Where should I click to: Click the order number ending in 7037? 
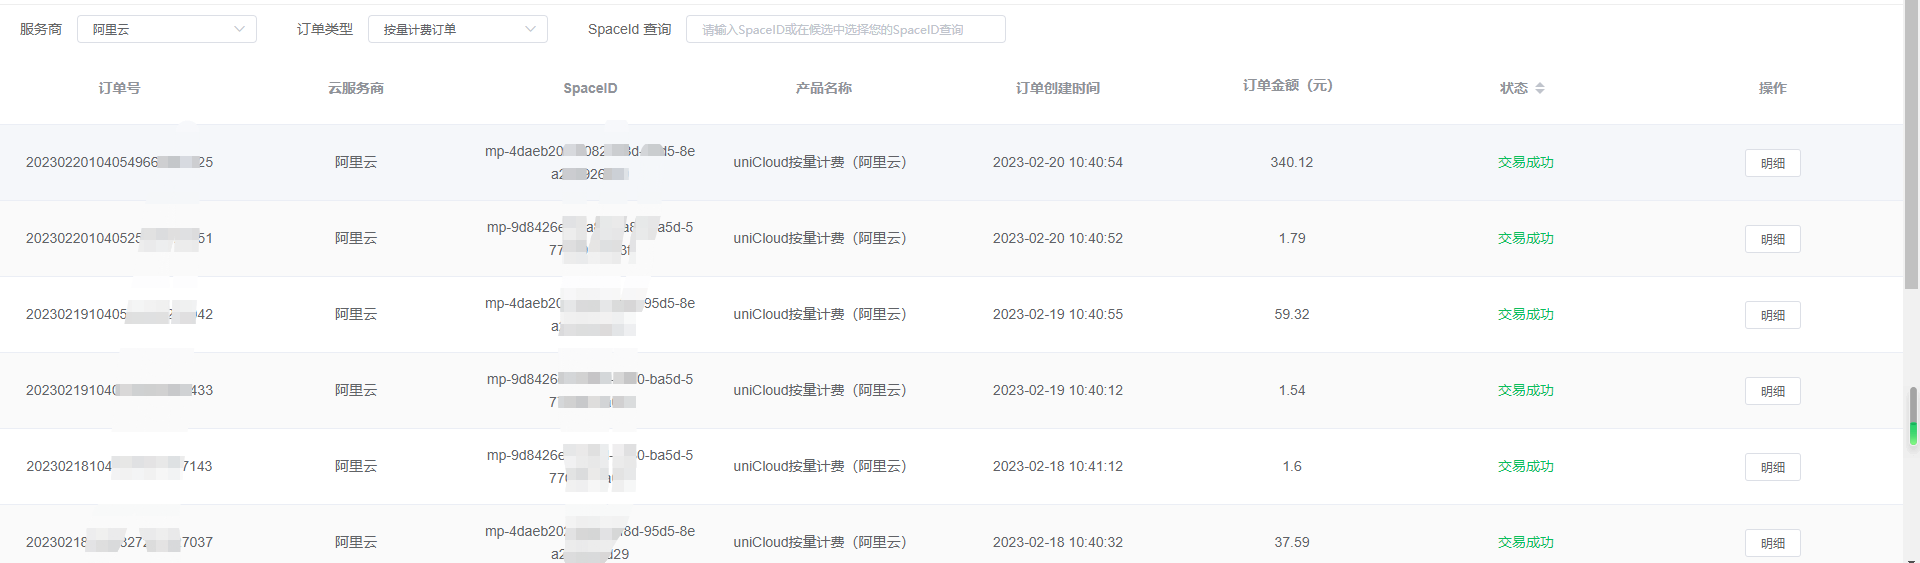[x=119, y=542]
